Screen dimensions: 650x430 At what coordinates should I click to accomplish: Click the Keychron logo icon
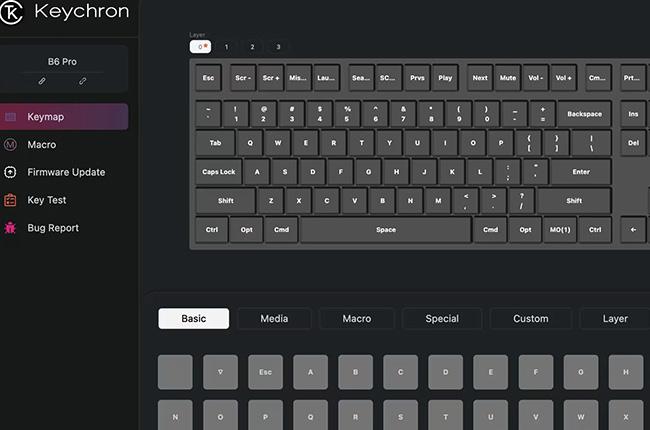11,12
